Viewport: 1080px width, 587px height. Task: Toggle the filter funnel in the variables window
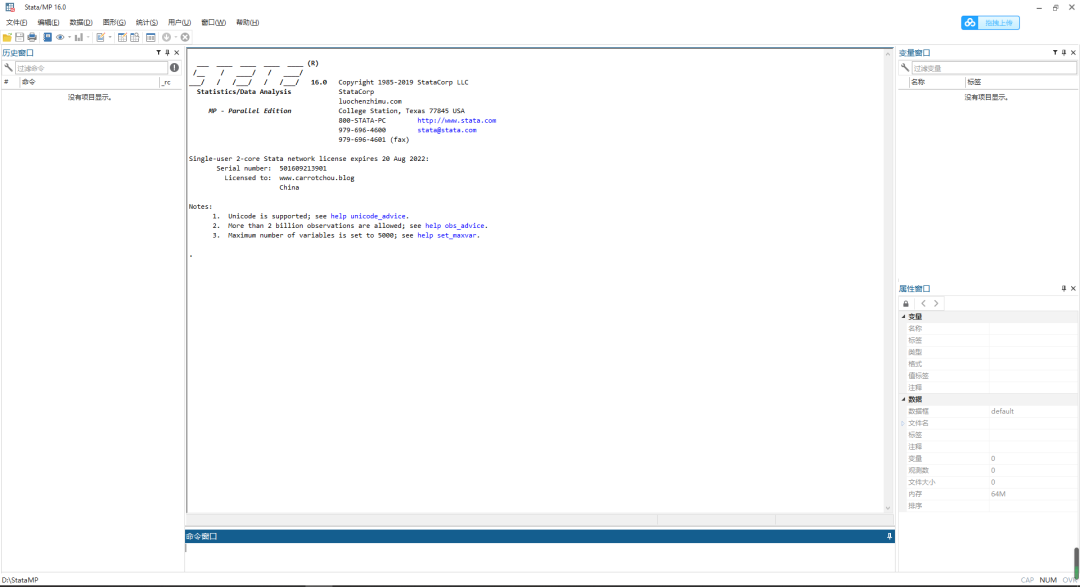point(1055,52)
